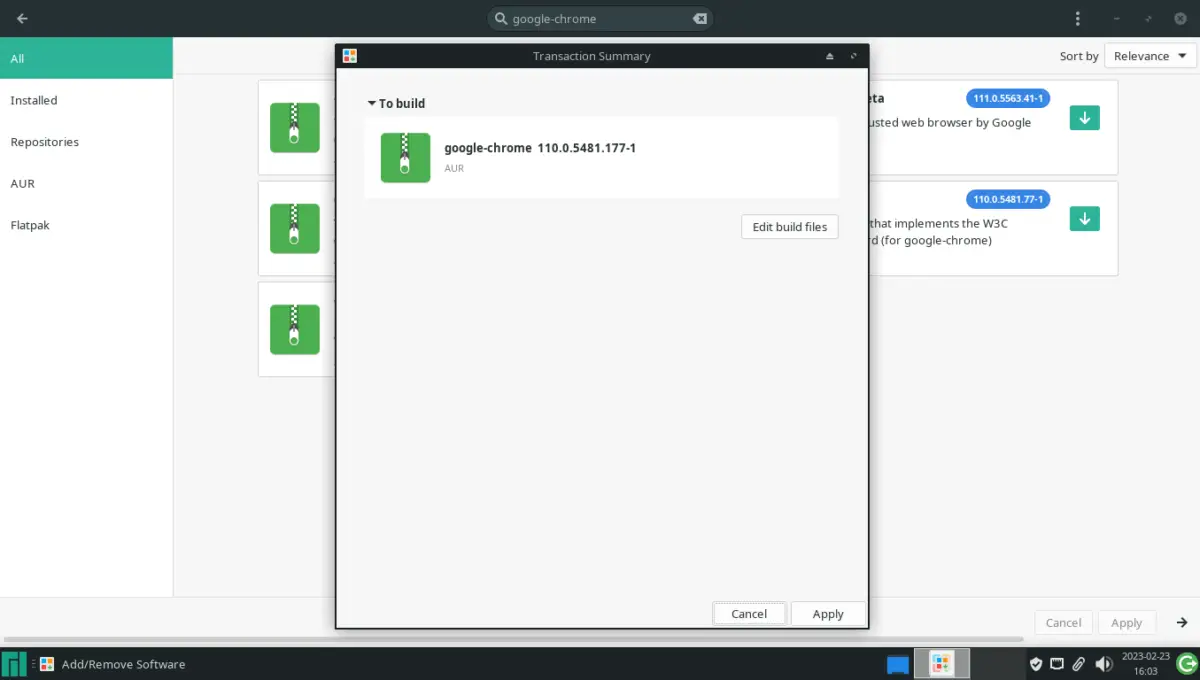
Task: Collapse the To build section
Action: pos(396,103)
